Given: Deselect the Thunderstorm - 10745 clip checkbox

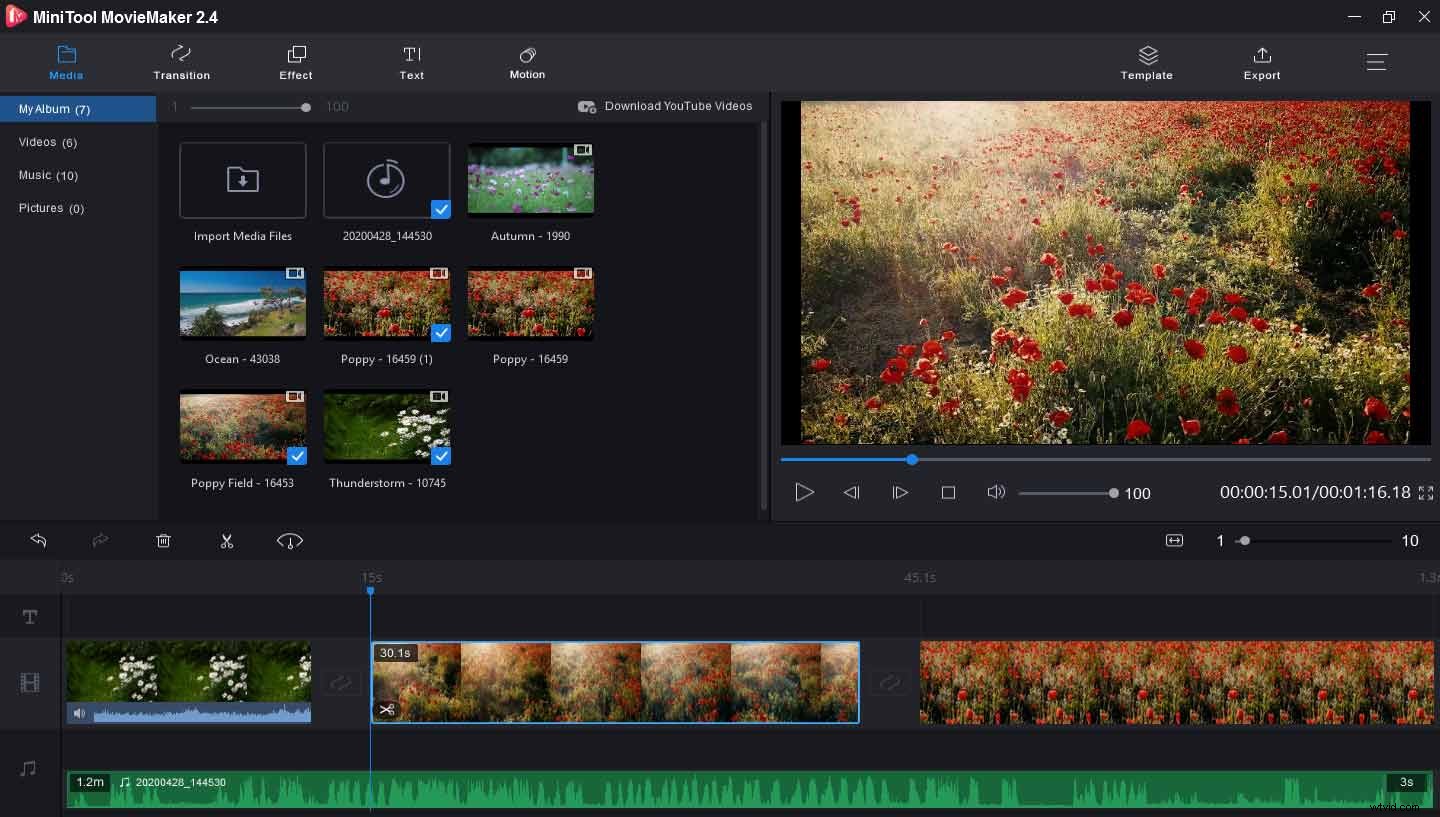Looking at the screenshot, I should tap(441, 456).
